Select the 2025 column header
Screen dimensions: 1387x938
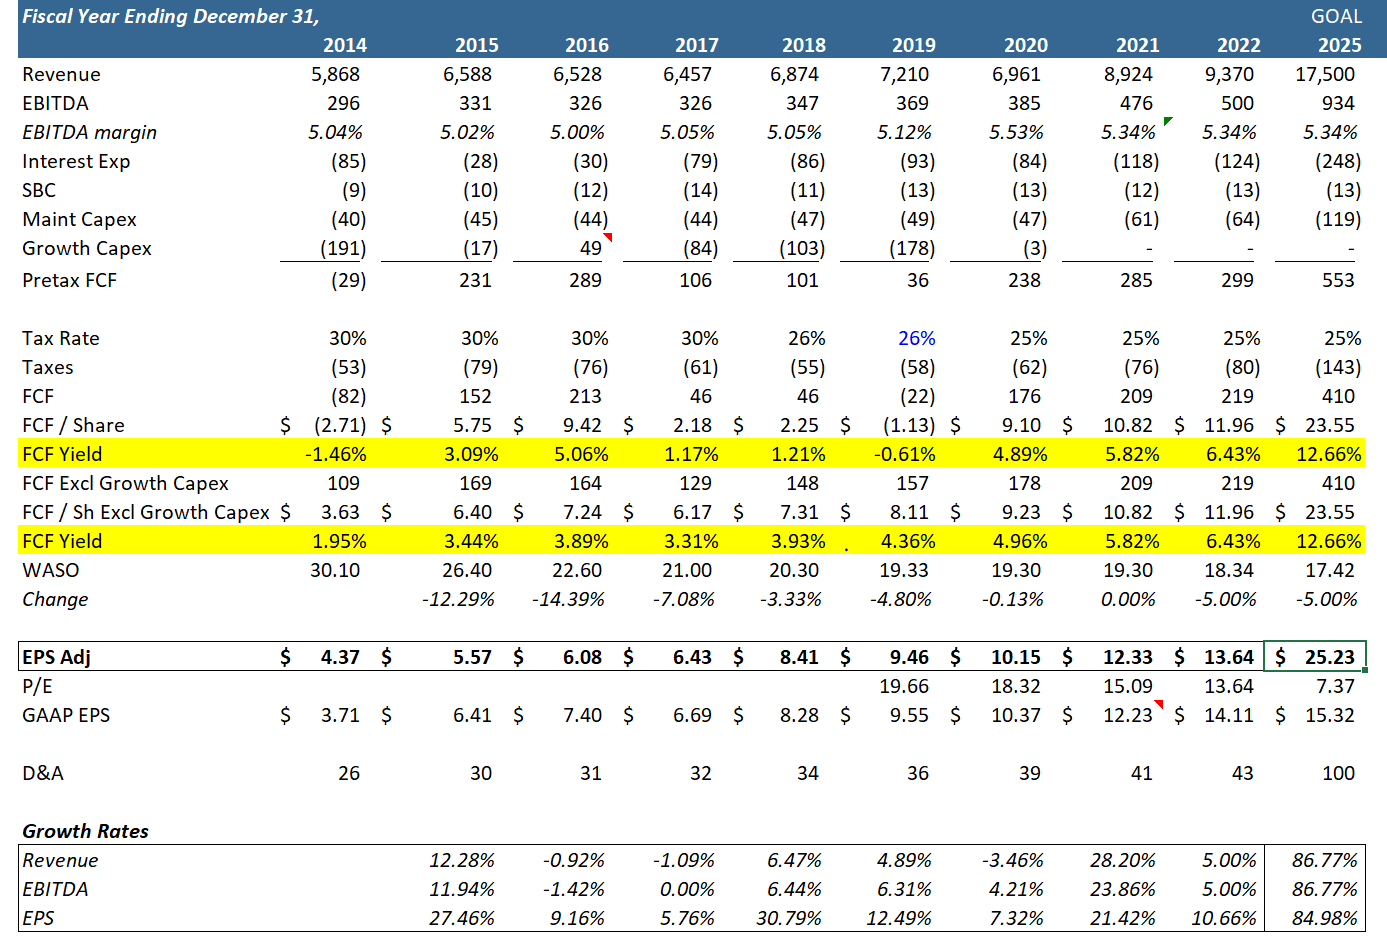coord(1339,44)
